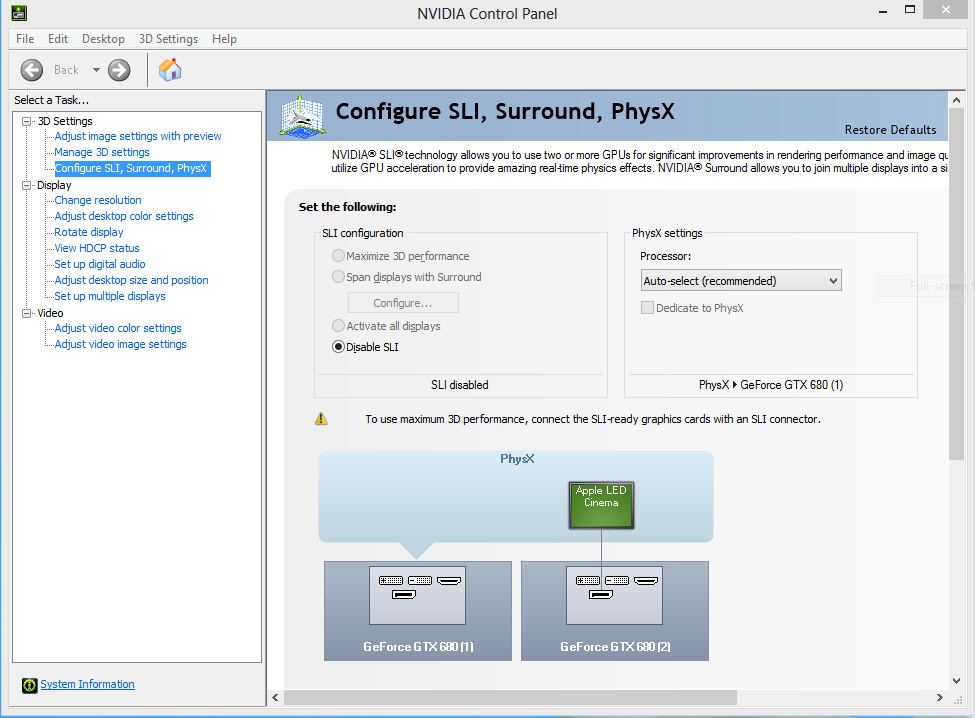This screenshot has height=718, width=975.
Task: Click the Back arrow button
Action: pyautogui.click(x=32, y=70)
